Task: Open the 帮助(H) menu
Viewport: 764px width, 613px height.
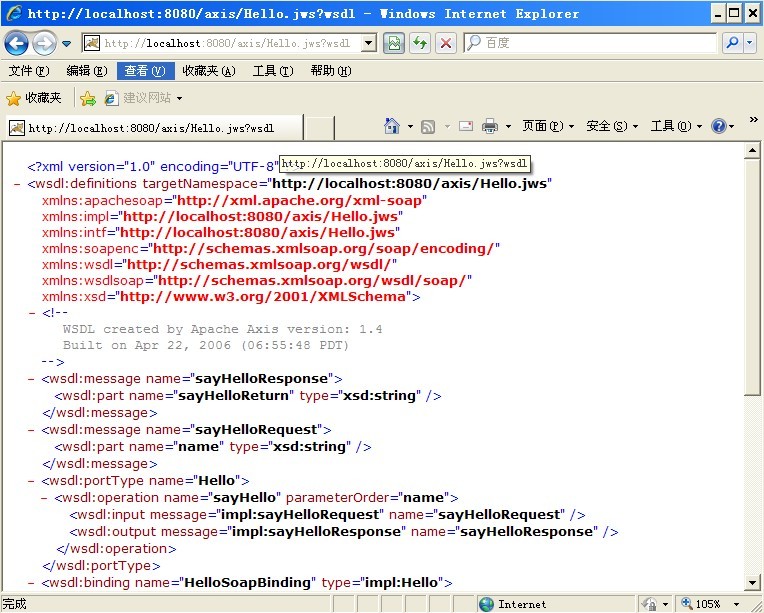Action: pos(331,71)
